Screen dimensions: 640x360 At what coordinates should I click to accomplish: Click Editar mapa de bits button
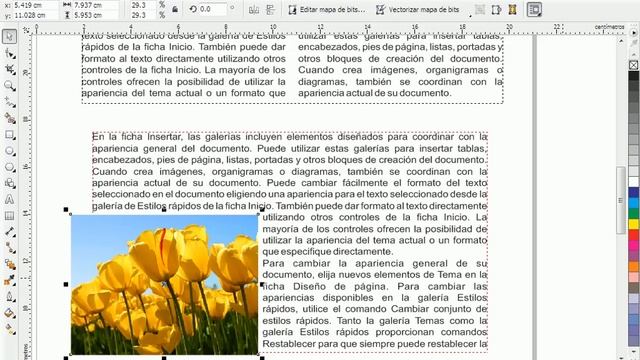click(x=327, y=9)
